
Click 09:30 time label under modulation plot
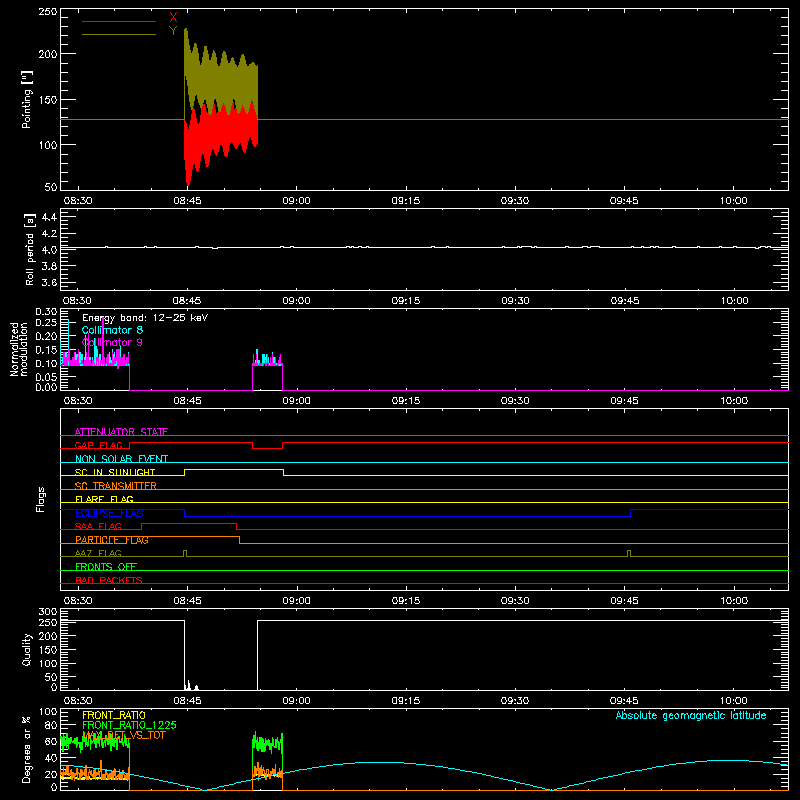[x=515, y=401]
